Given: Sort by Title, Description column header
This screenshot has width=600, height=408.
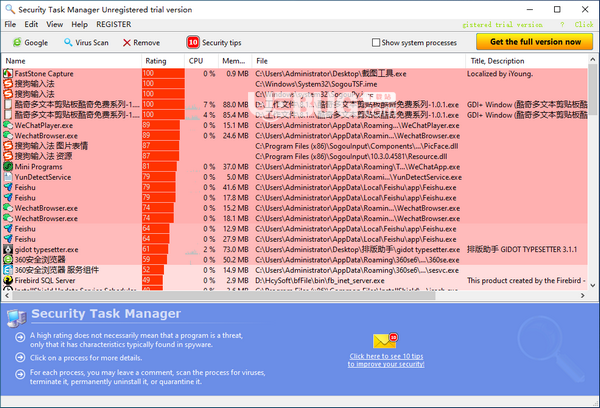Looking at the screenshot, I should point(527,61).
